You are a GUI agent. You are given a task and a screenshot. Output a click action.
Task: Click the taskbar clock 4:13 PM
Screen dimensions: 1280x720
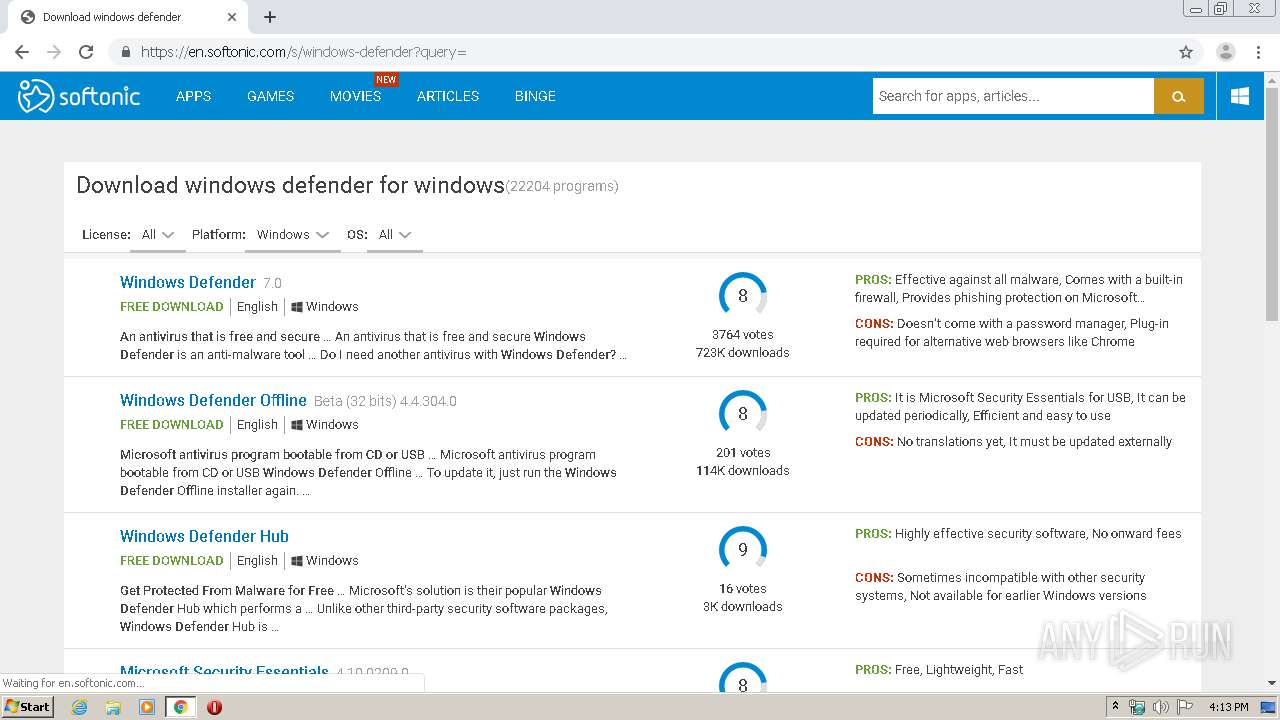click(x=1228, y=707)
